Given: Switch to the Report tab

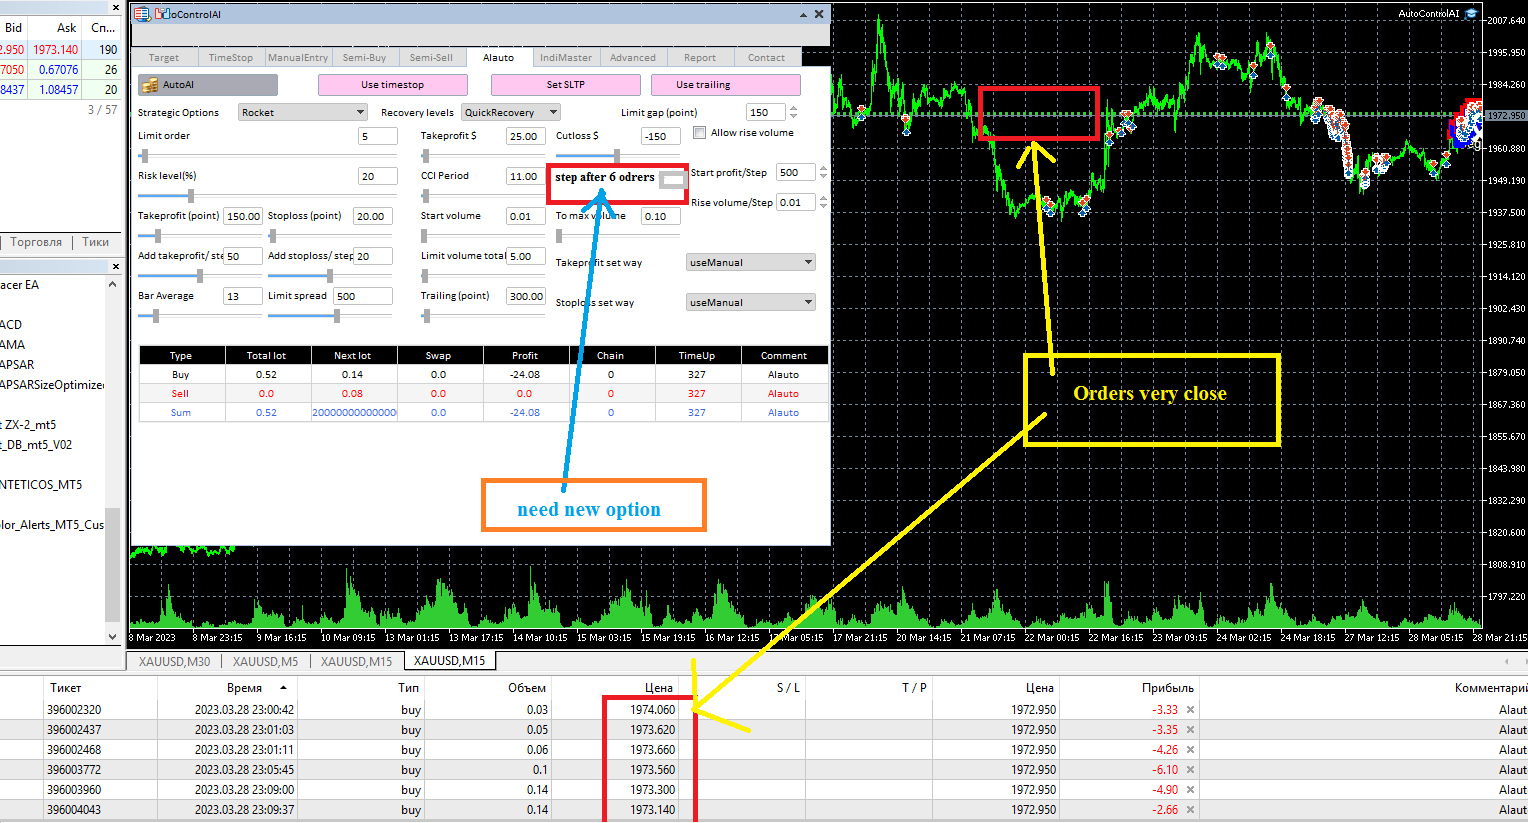Looking at the screenshot, I should pos(700,58).
